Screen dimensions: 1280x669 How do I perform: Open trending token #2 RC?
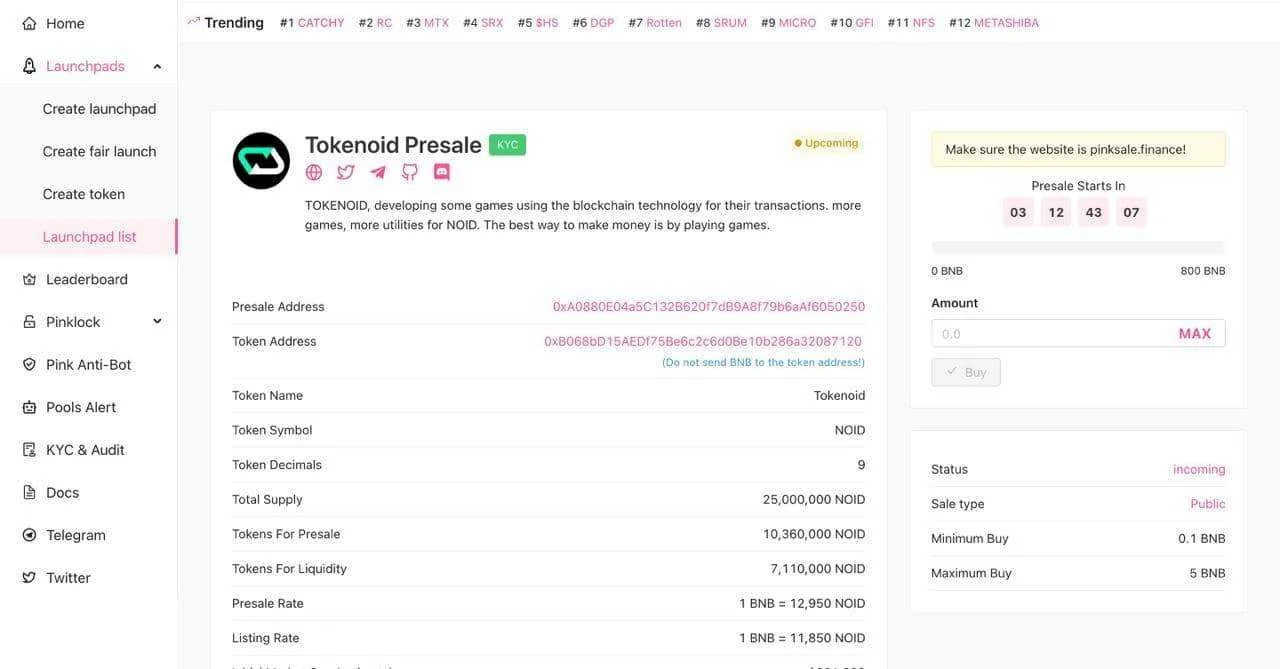point(375,23)
